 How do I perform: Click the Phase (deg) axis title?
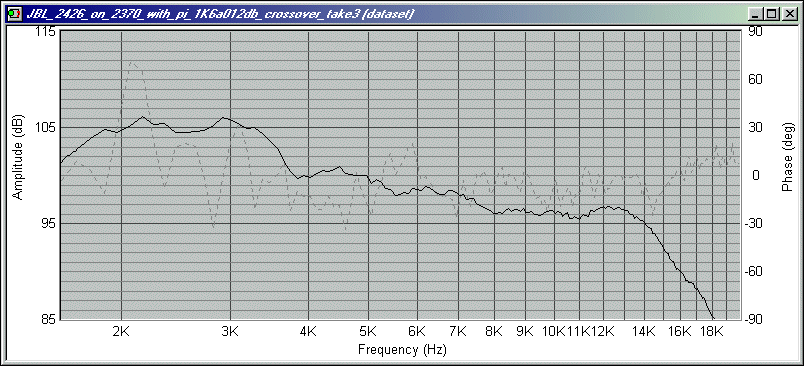(788, 157)
